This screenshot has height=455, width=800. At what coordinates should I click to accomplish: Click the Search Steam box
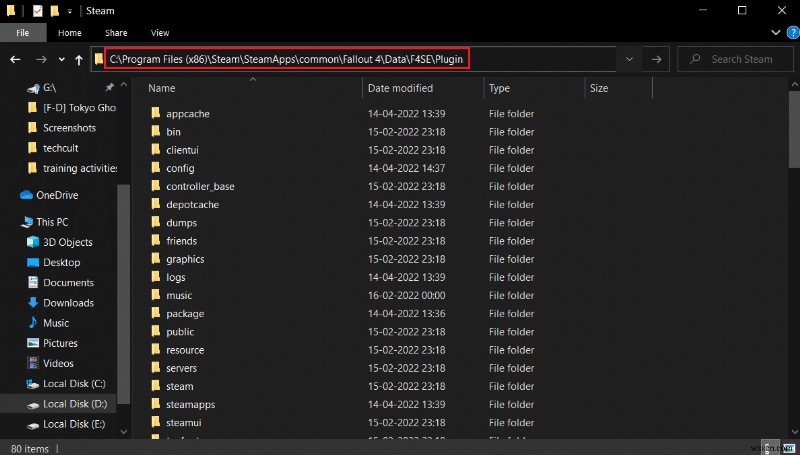pos(733,59)
